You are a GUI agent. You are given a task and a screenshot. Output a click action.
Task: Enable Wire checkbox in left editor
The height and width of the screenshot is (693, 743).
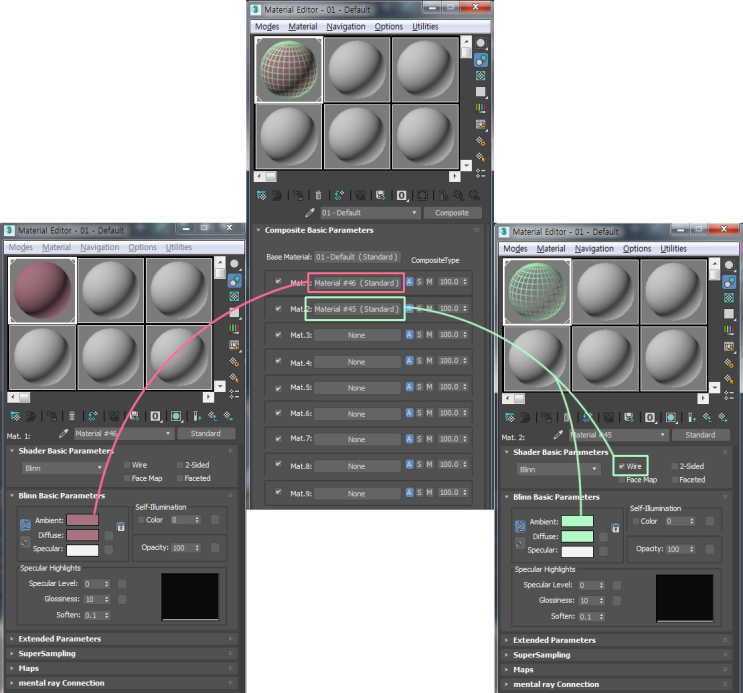127,465
